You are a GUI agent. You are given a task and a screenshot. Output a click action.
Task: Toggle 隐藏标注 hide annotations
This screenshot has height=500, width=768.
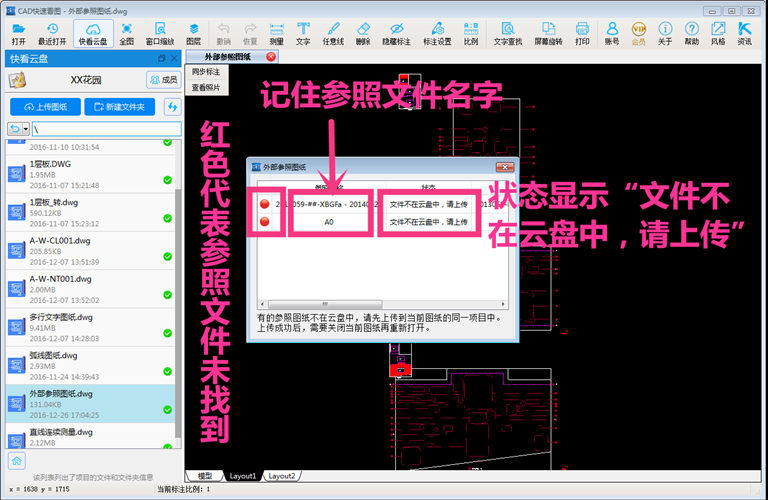[396, 34]
